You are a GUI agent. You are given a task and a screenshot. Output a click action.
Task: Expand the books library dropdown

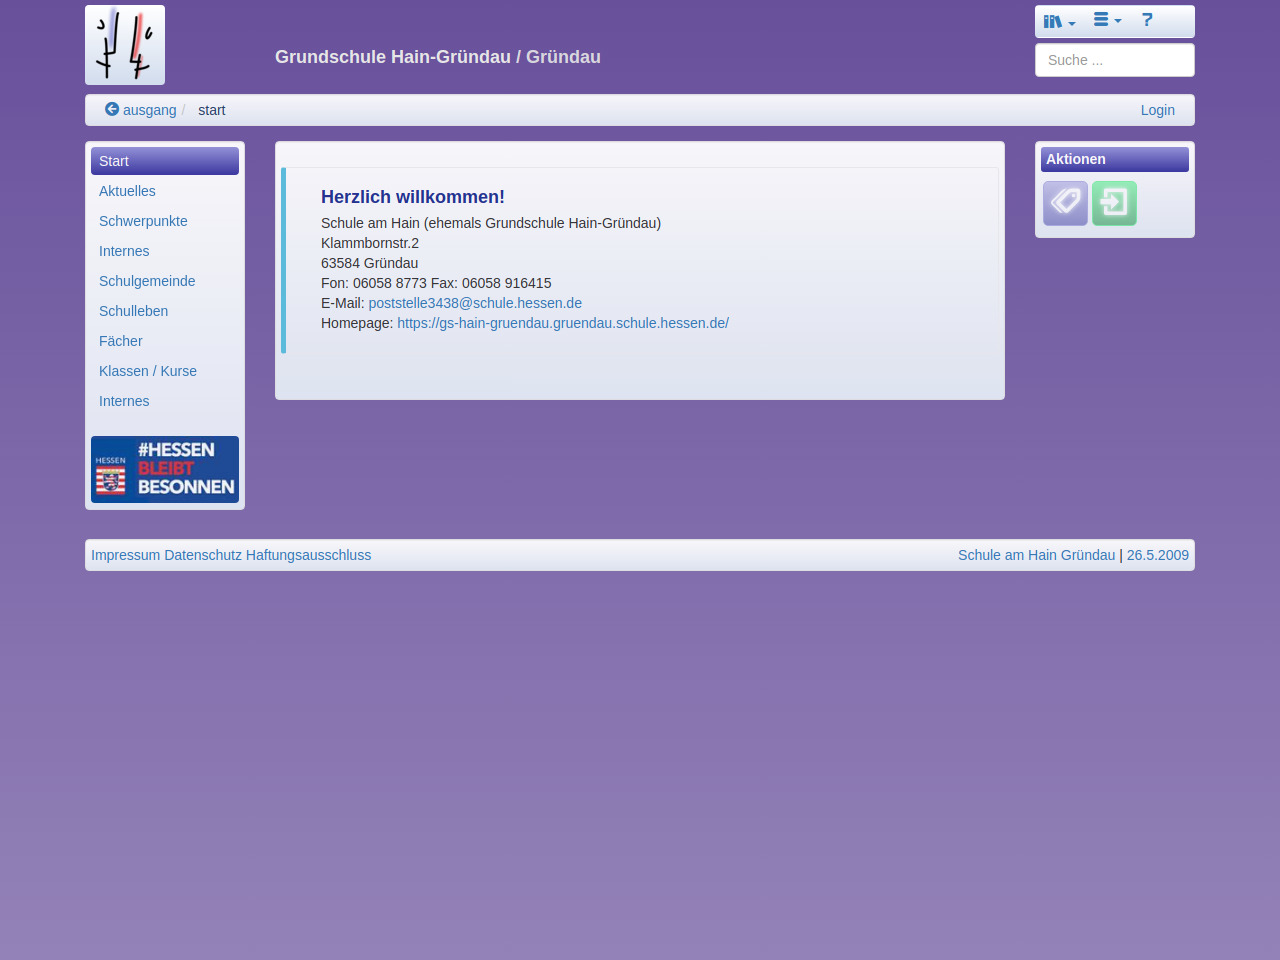pos(1059,21)
